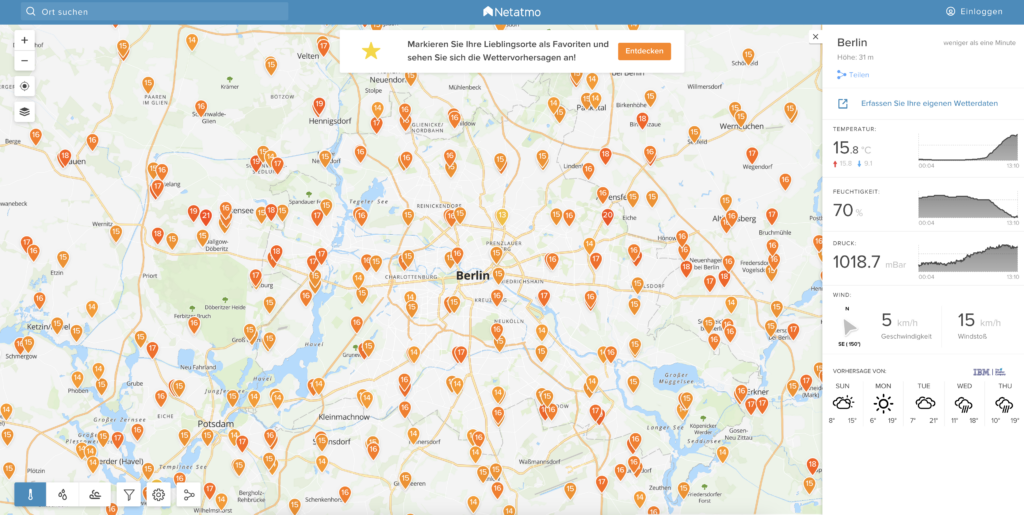
Task: Open map settings gear icon
Action: [x=158, y=494]
